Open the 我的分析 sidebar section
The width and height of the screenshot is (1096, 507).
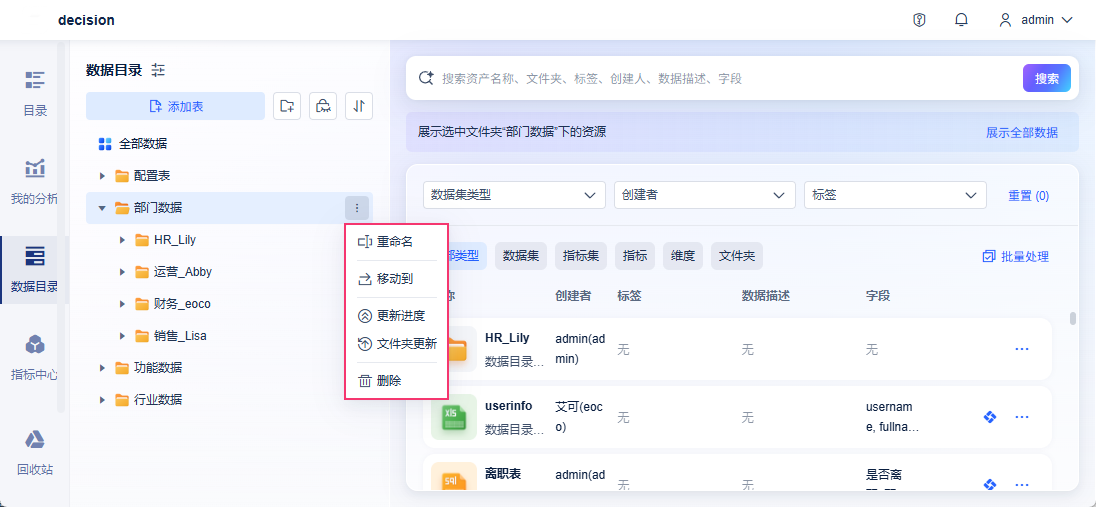[35, 182]
